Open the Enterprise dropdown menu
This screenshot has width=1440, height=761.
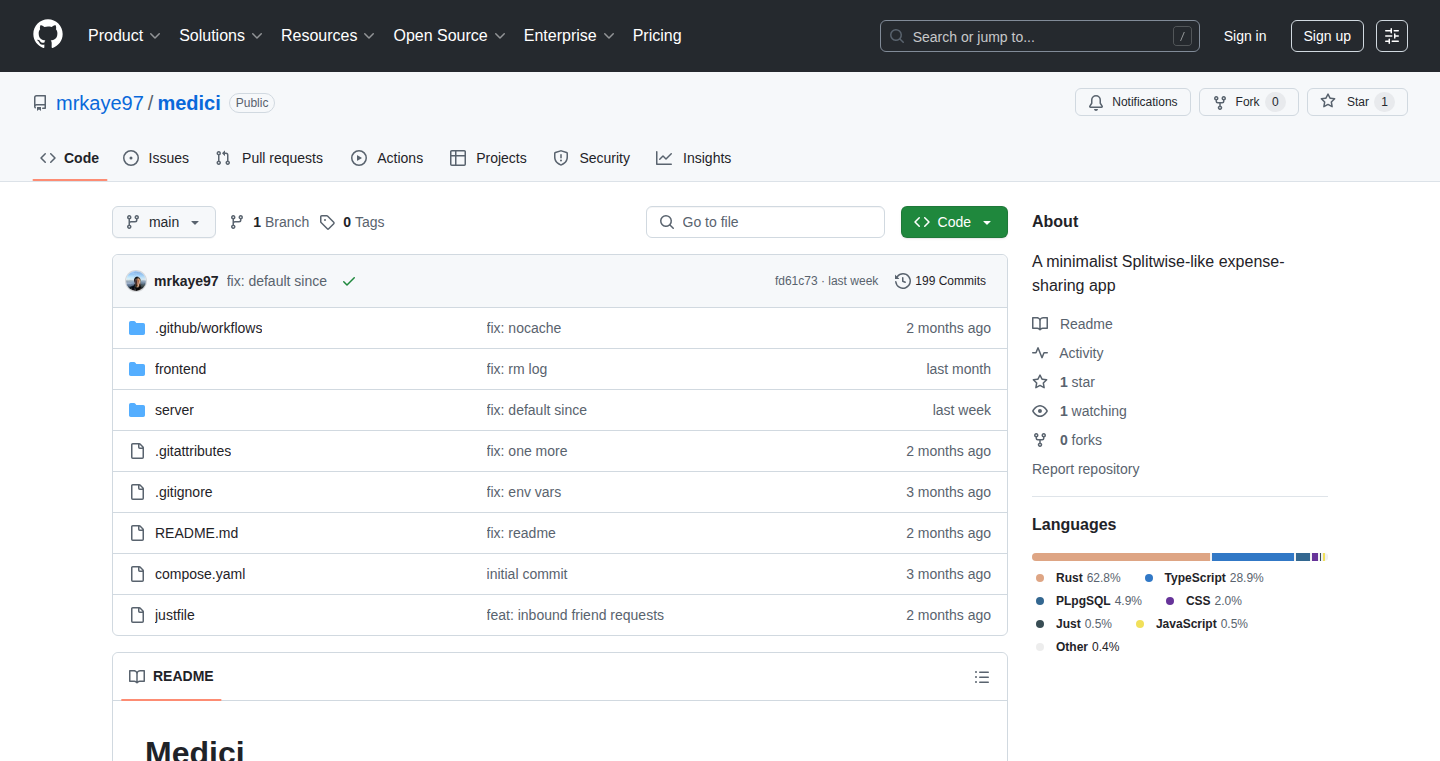click(x=569, y=35)
